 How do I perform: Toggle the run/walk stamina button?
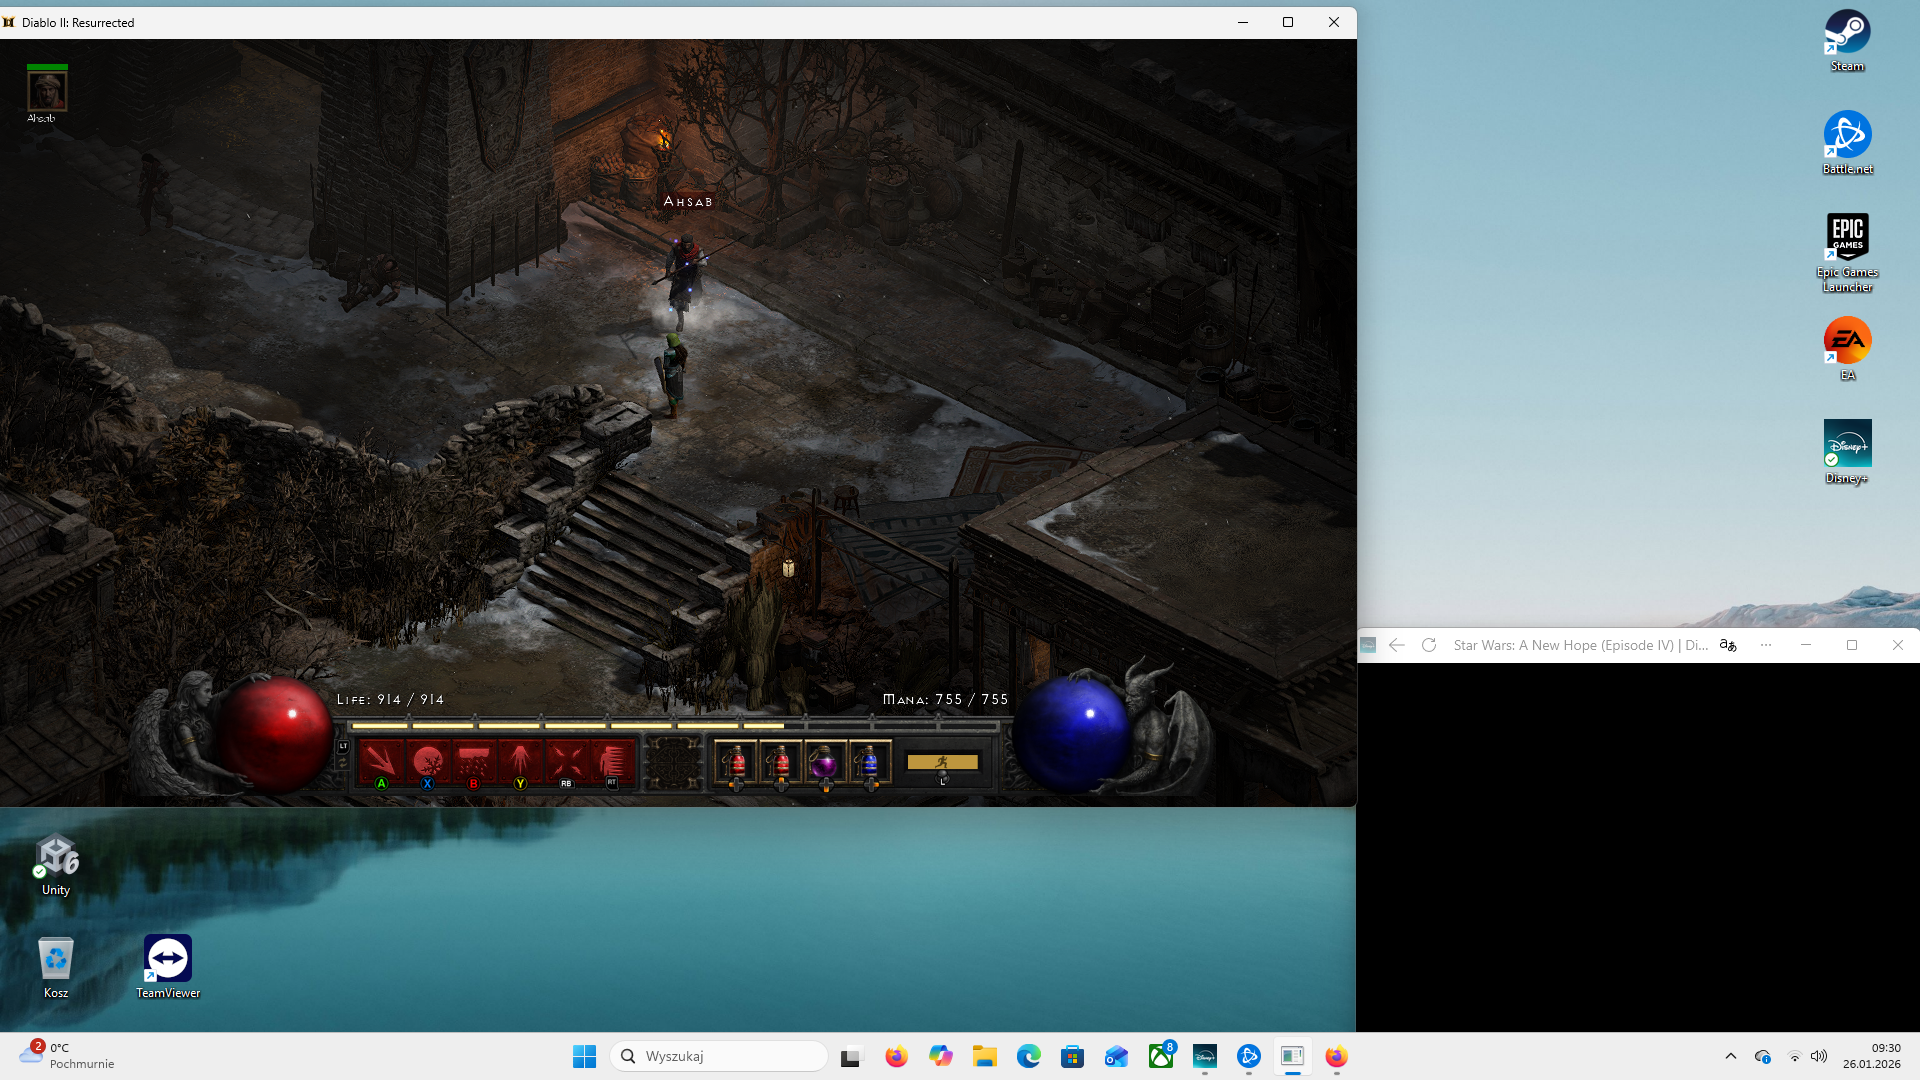point(942,762)
